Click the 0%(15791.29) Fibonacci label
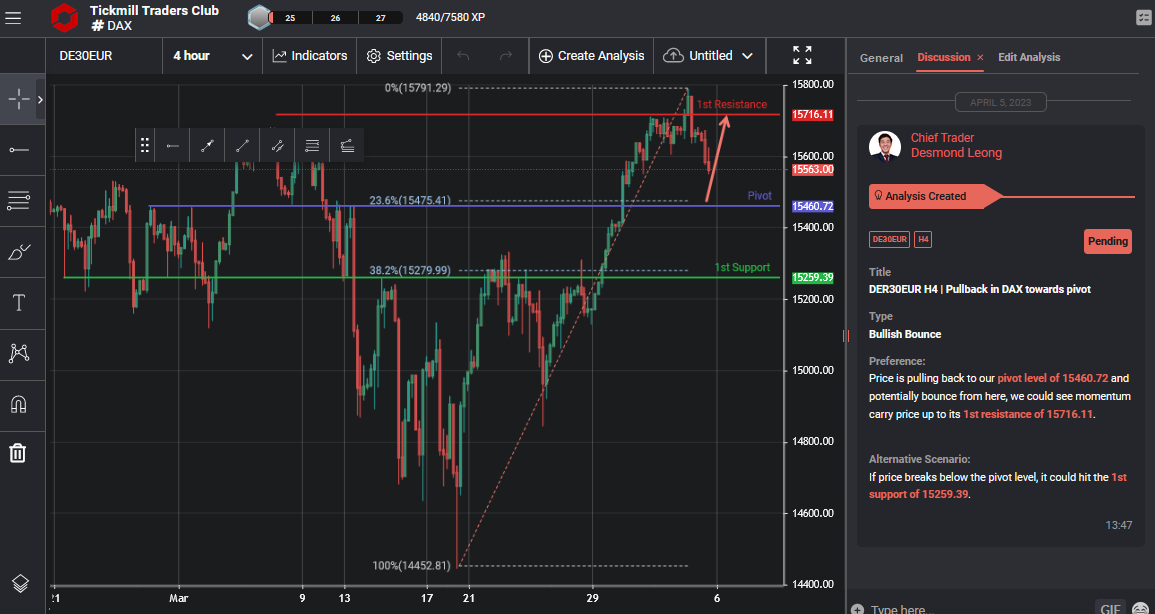 click(418, 88)
